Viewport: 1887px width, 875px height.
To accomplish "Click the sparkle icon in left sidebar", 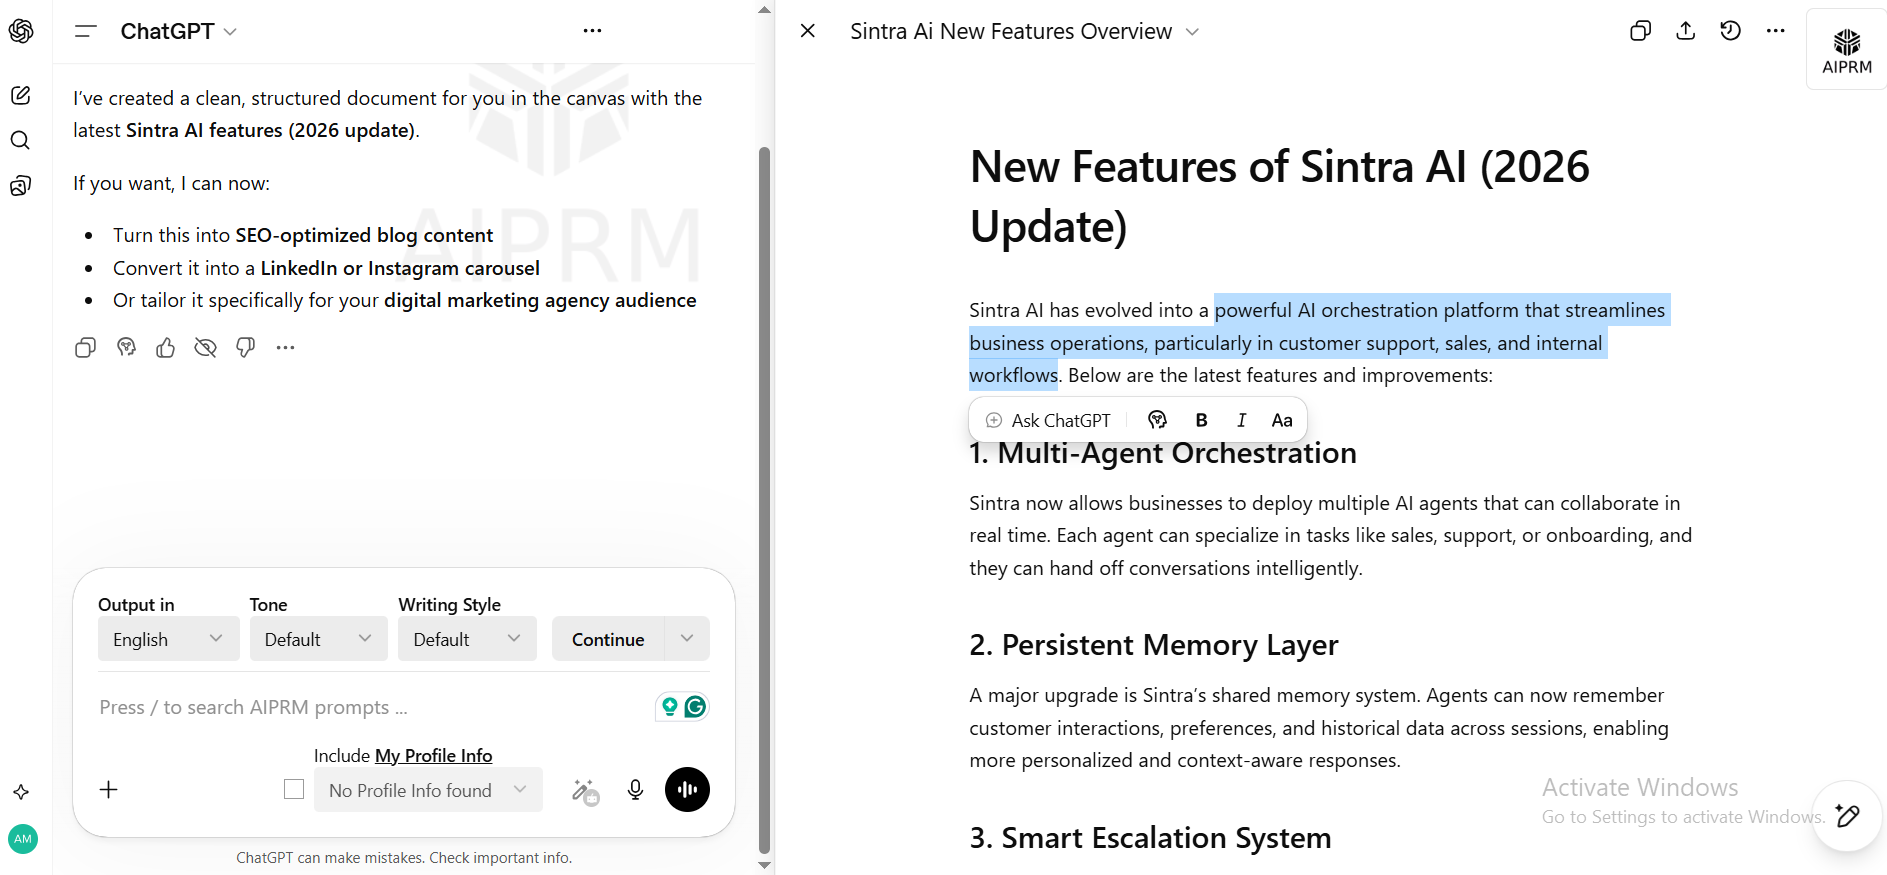I will (21, 792).
